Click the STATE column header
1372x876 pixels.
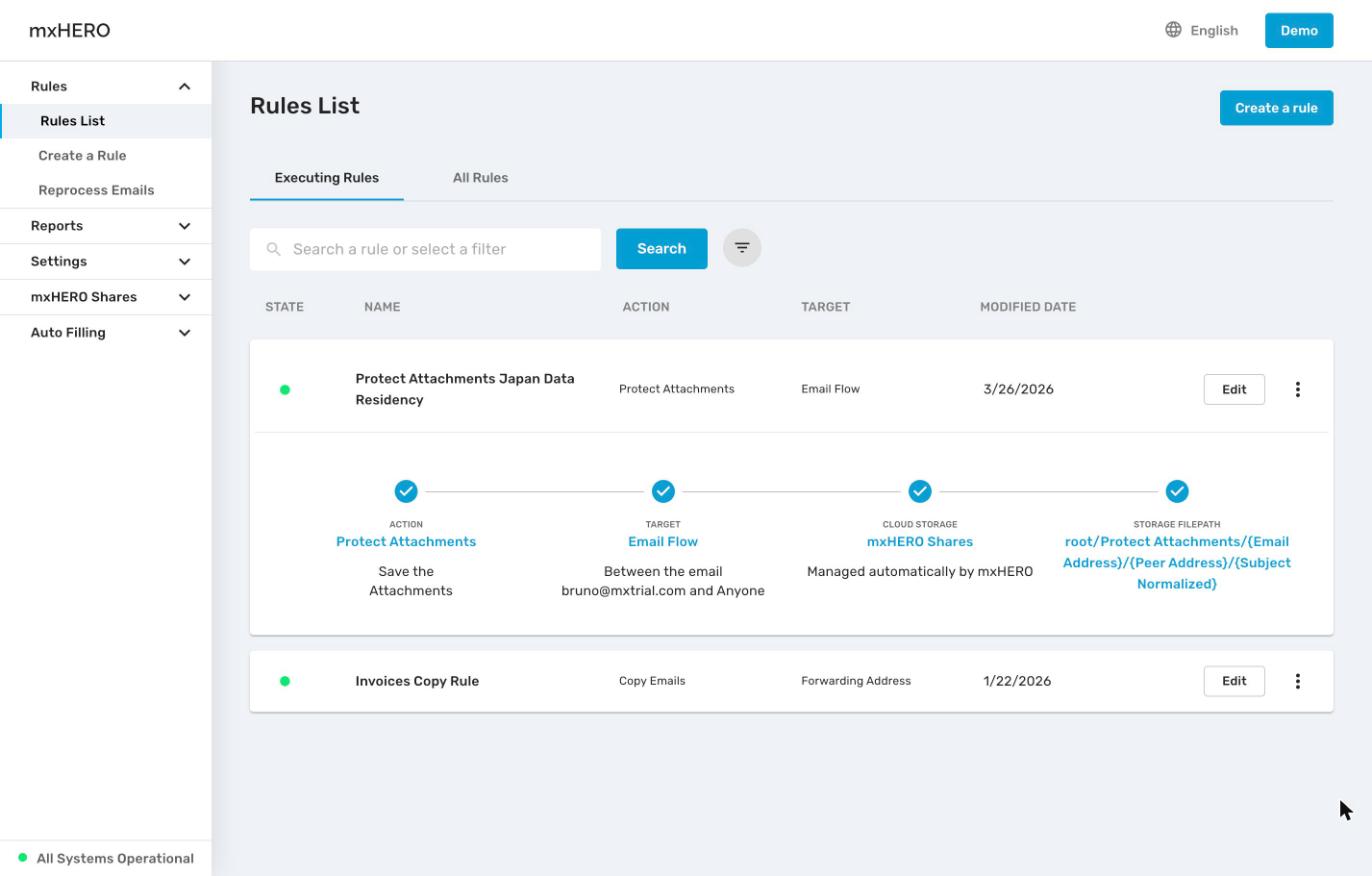pyautogui.click(x=284, y=307)
